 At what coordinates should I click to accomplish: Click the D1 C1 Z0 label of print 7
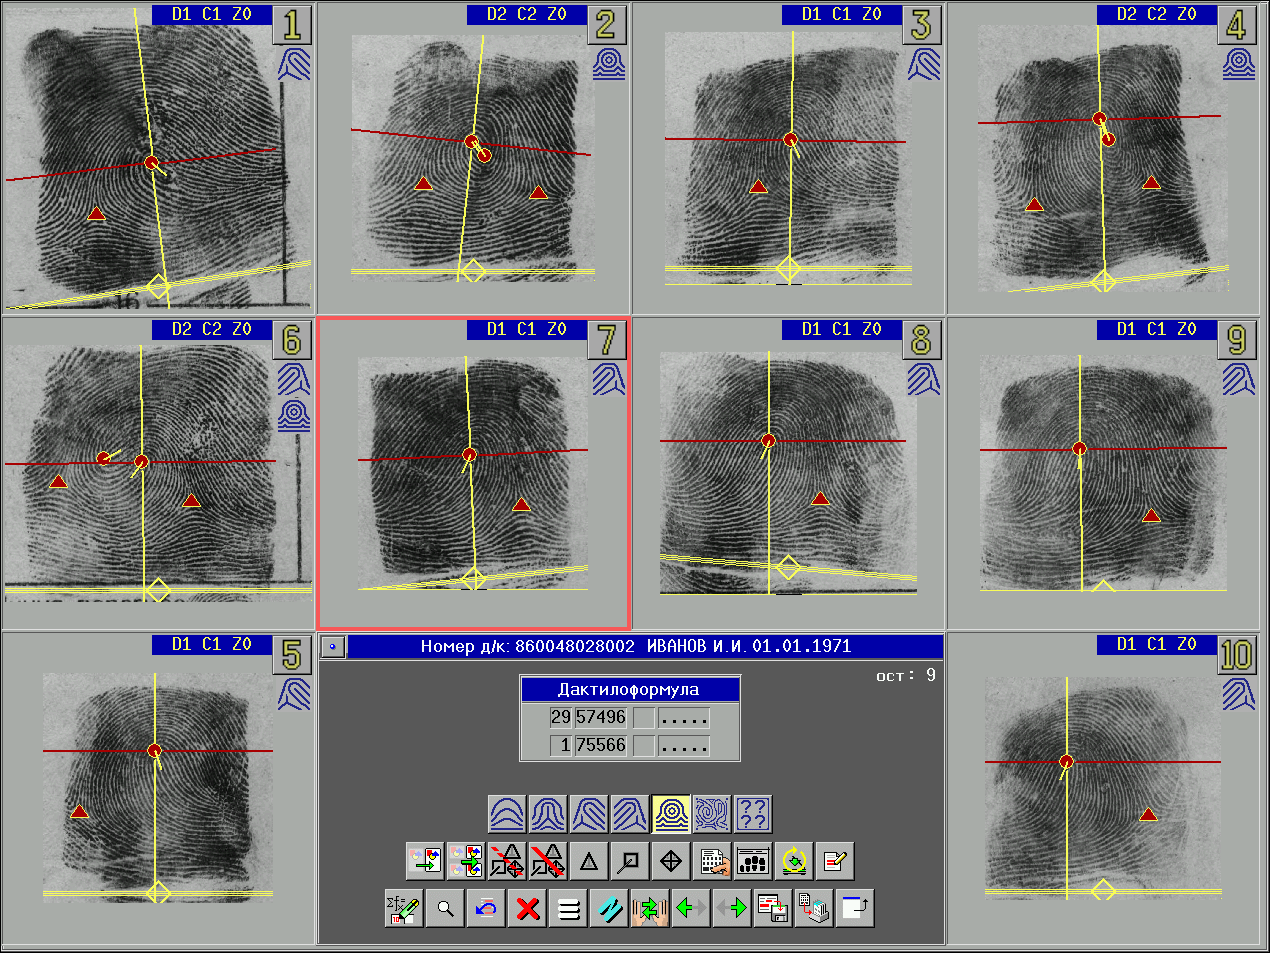(527, 329)
